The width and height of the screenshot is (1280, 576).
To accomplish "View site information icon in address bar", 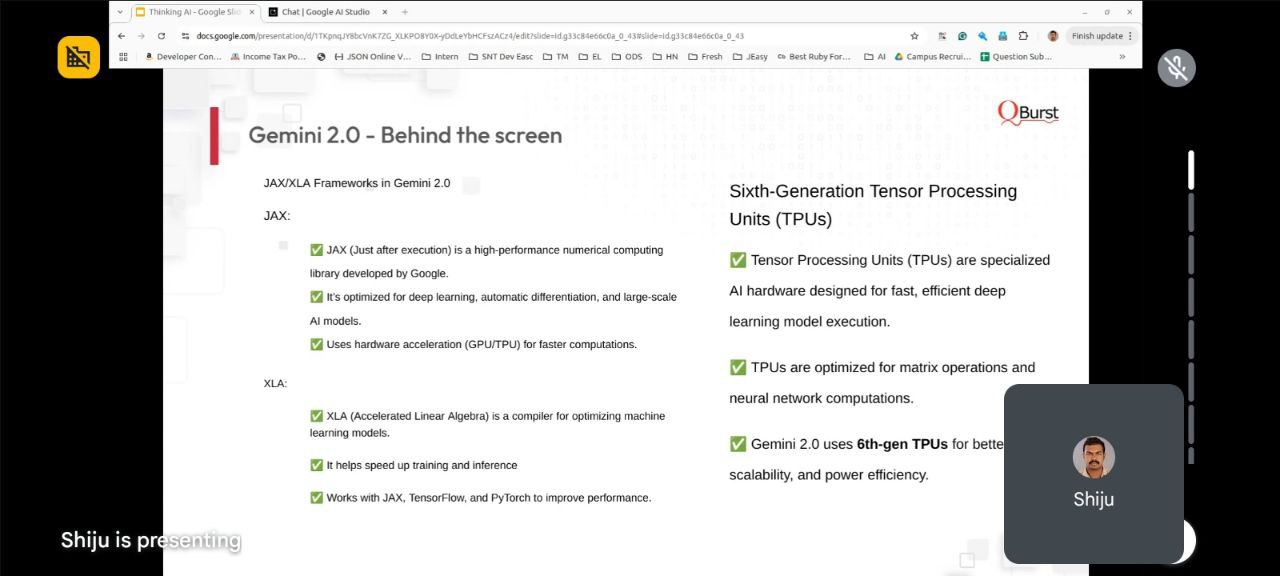I will (185, 36).
